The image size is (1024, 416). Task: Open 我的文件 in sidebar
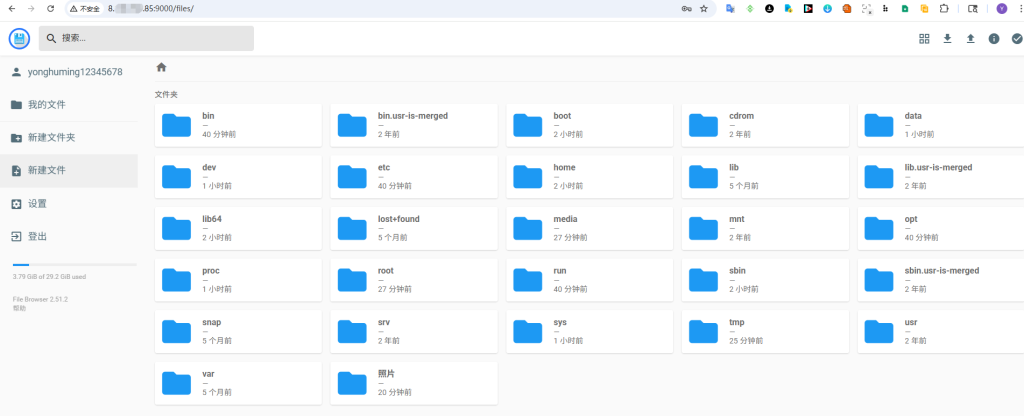click(x=69, y=105)
